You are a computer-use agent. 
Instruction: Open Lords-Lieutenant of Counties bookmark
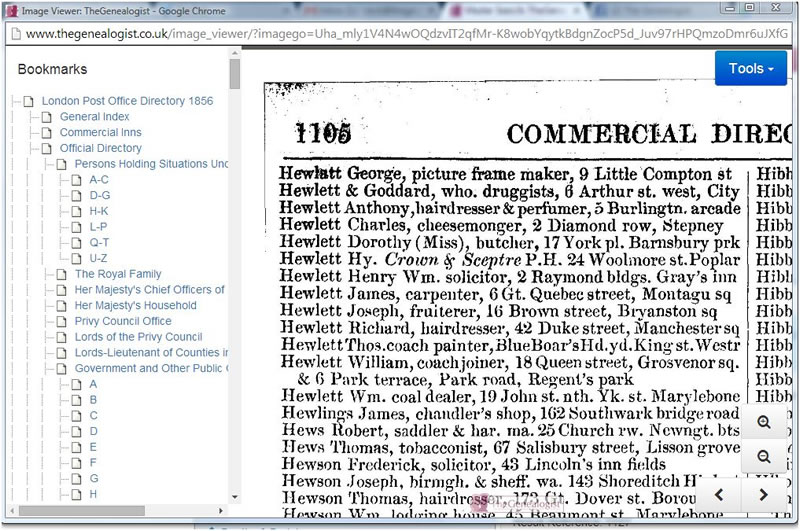pos(151,353)
